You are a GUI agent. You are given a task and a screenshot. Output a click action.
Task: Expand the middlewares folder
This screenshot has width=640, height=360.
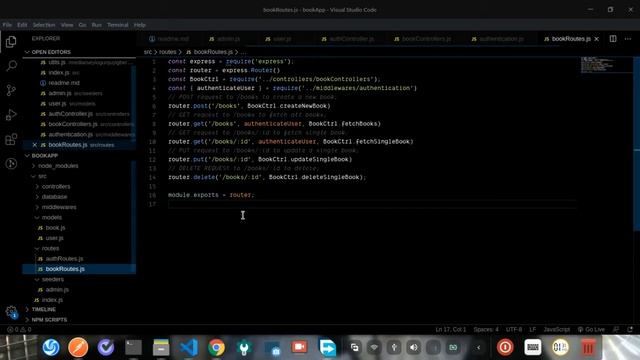tap(58, 207)
